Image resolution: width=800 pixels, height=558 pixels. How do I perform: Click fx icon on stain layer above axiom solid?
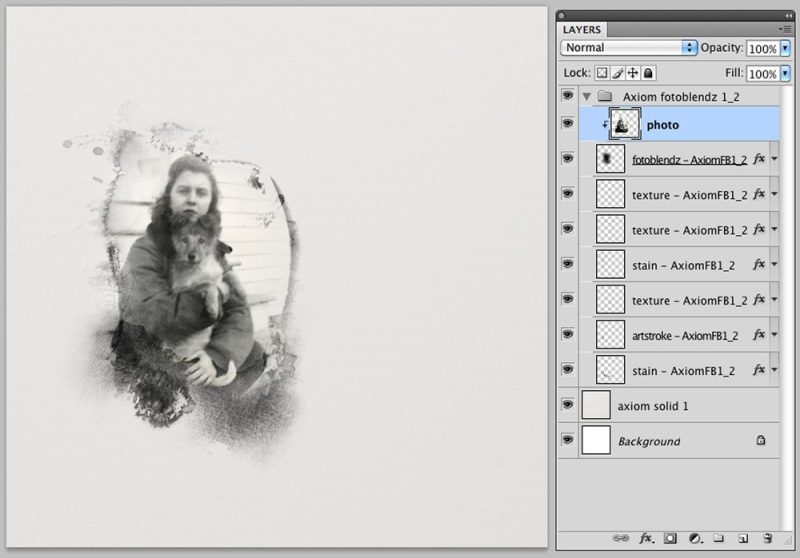[759, 370]
